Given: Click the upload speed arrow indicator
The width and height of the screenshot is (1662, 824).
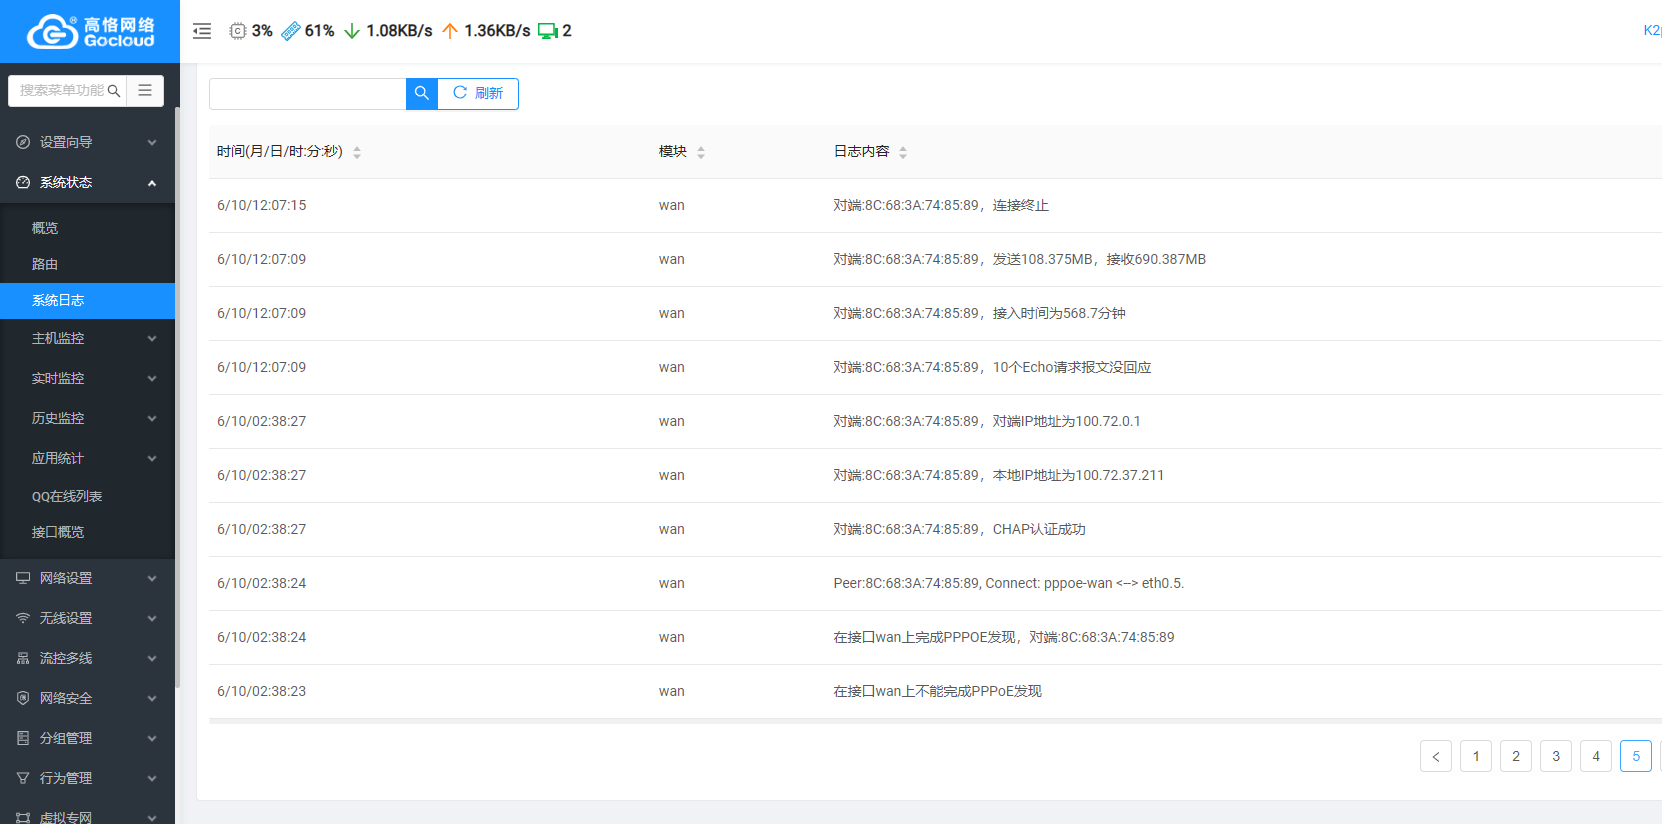Looking at the screenshot, I should pos(450,31).
